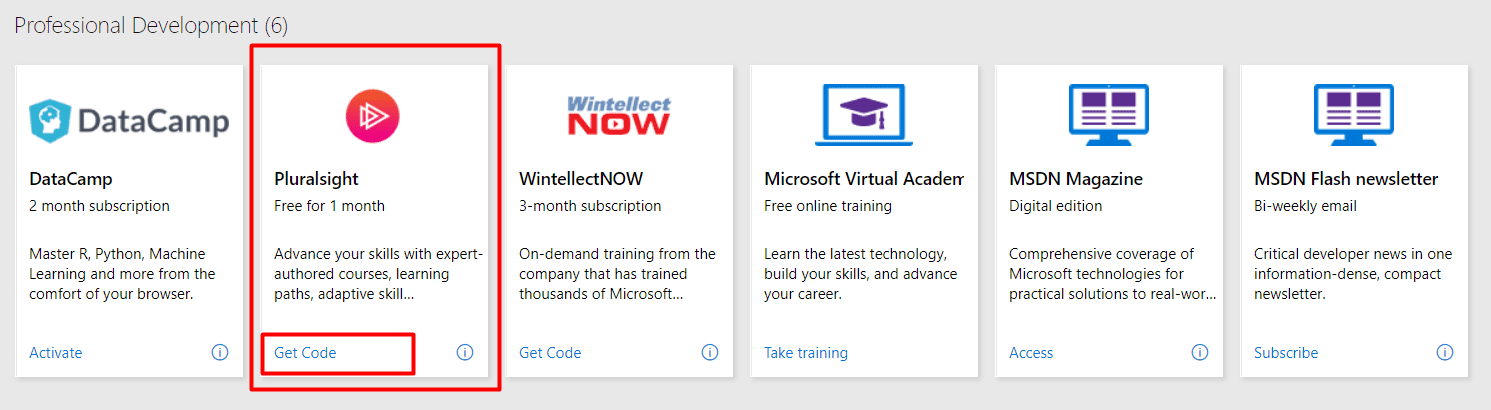The image size is (1491, 410).
Task: Get Code for WintellectNOW
Action: (550, 353)
